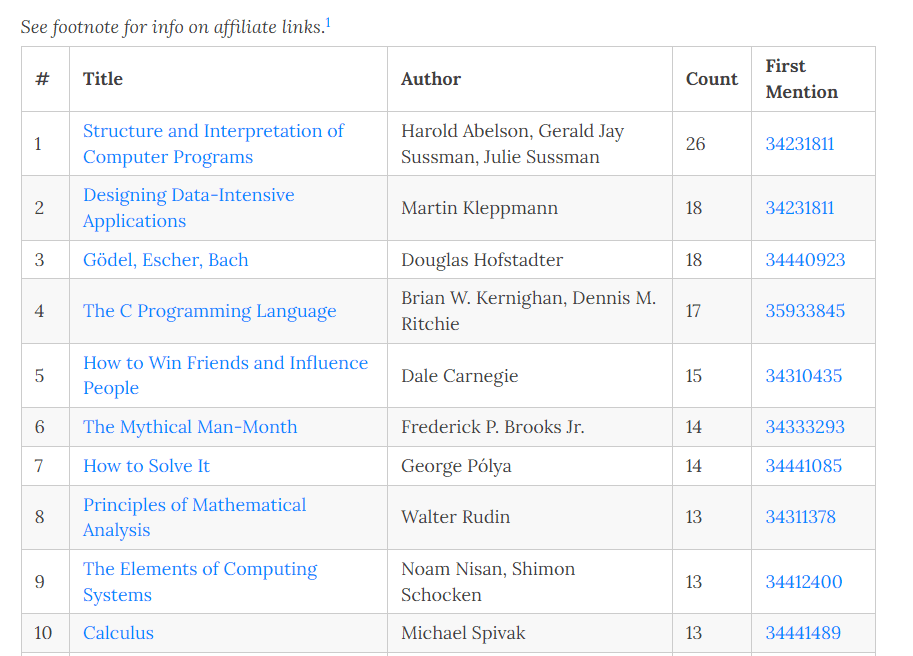The image size is (913, 656).
Task: Open footnote 1 superscript about affiliate links
Action: pyautogui.click(x=328, y=23)
